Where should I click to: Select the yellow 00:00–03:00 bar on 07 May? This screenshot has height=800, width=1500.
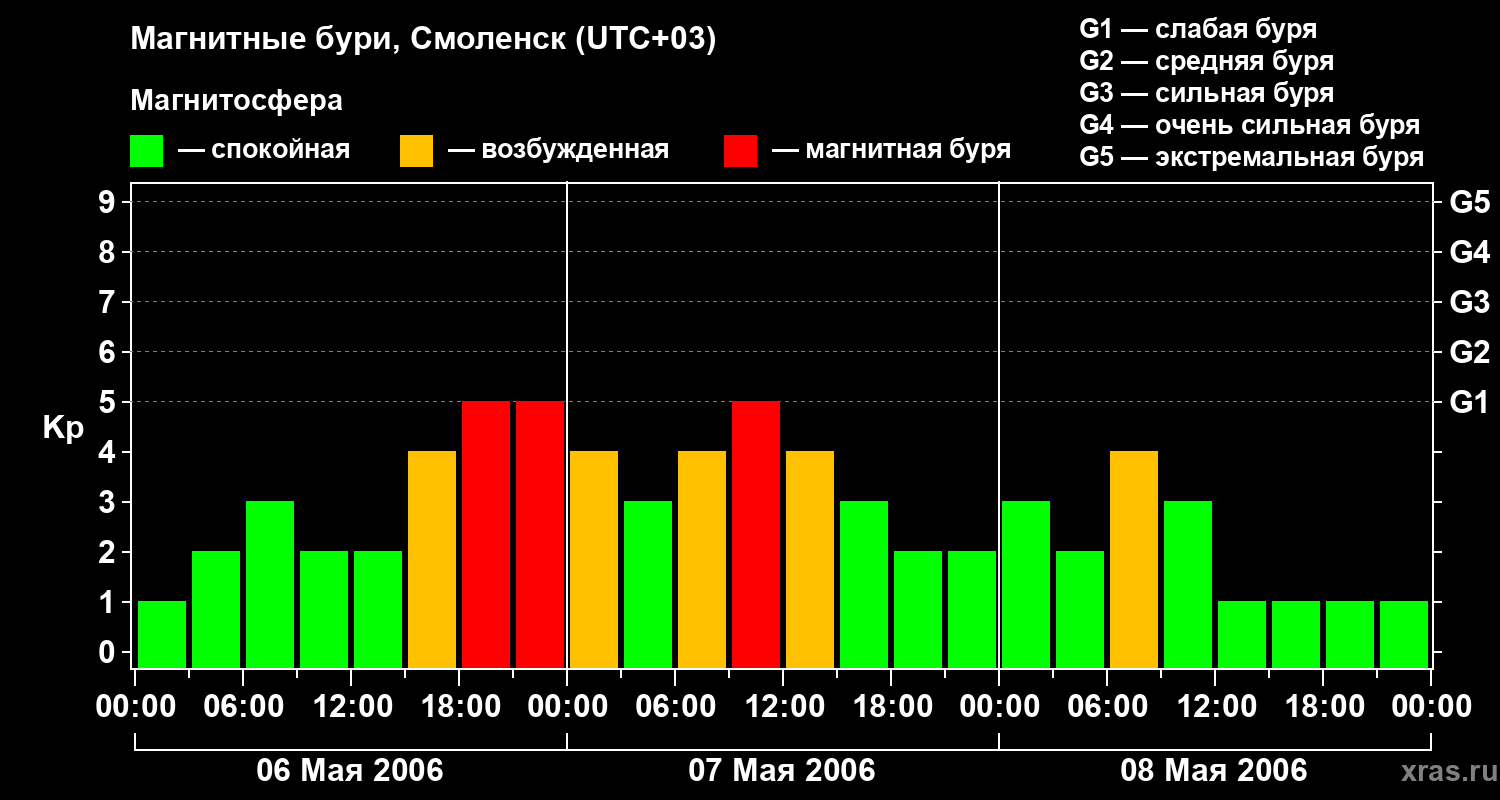tap(594, 559)
